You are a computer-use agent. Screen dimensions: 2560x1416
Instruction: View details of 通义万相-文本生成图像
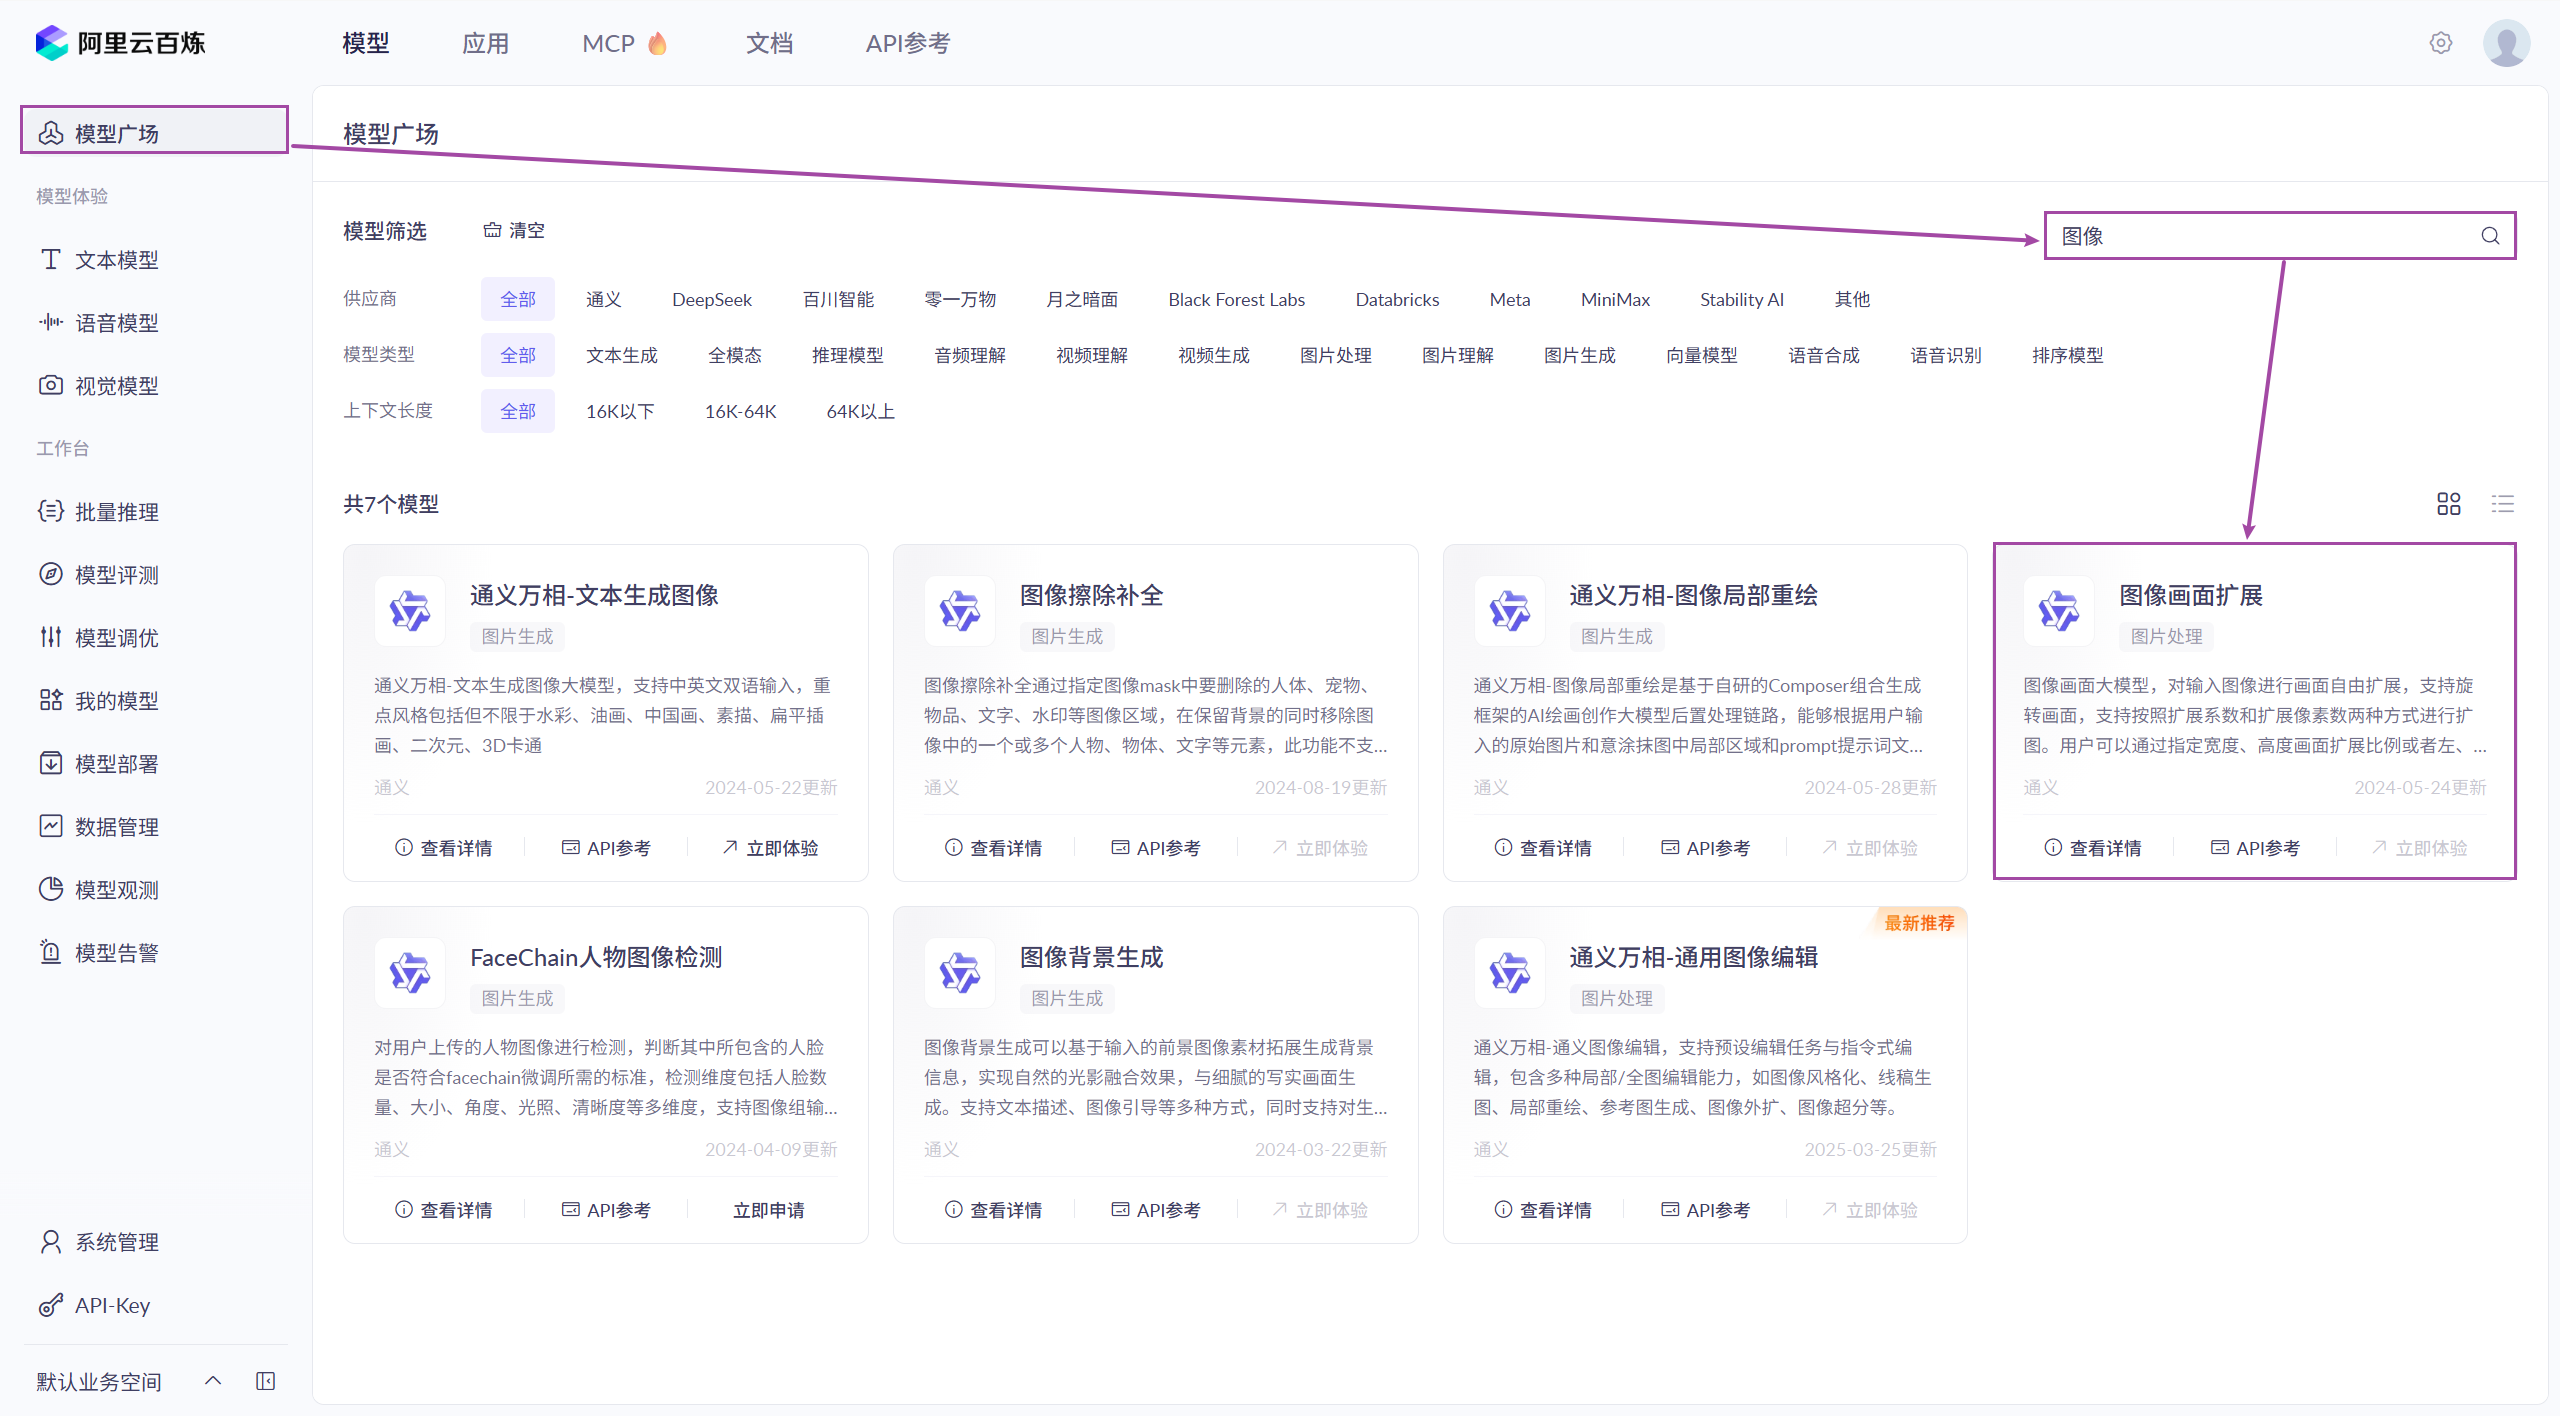tap(444, 848)
